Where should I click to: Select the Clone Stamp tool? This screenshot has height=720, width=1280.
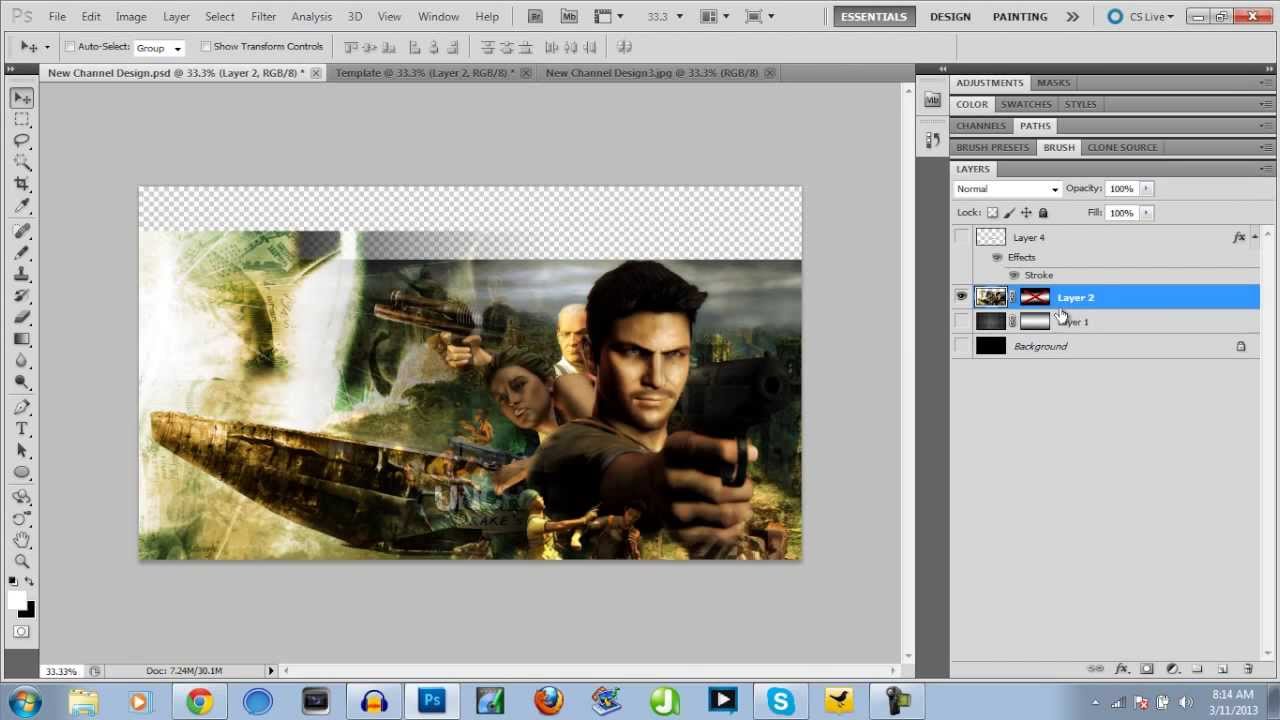click(22, 275)
